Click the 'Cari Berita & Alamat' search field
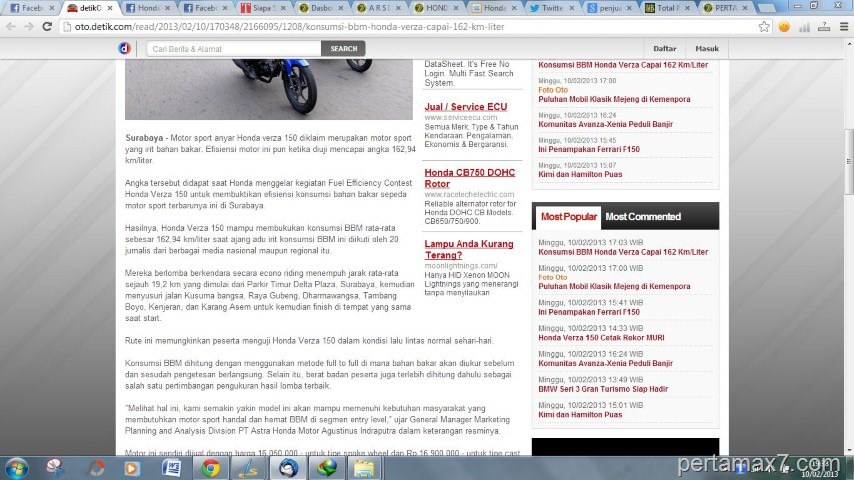 [x=234, y=48]
